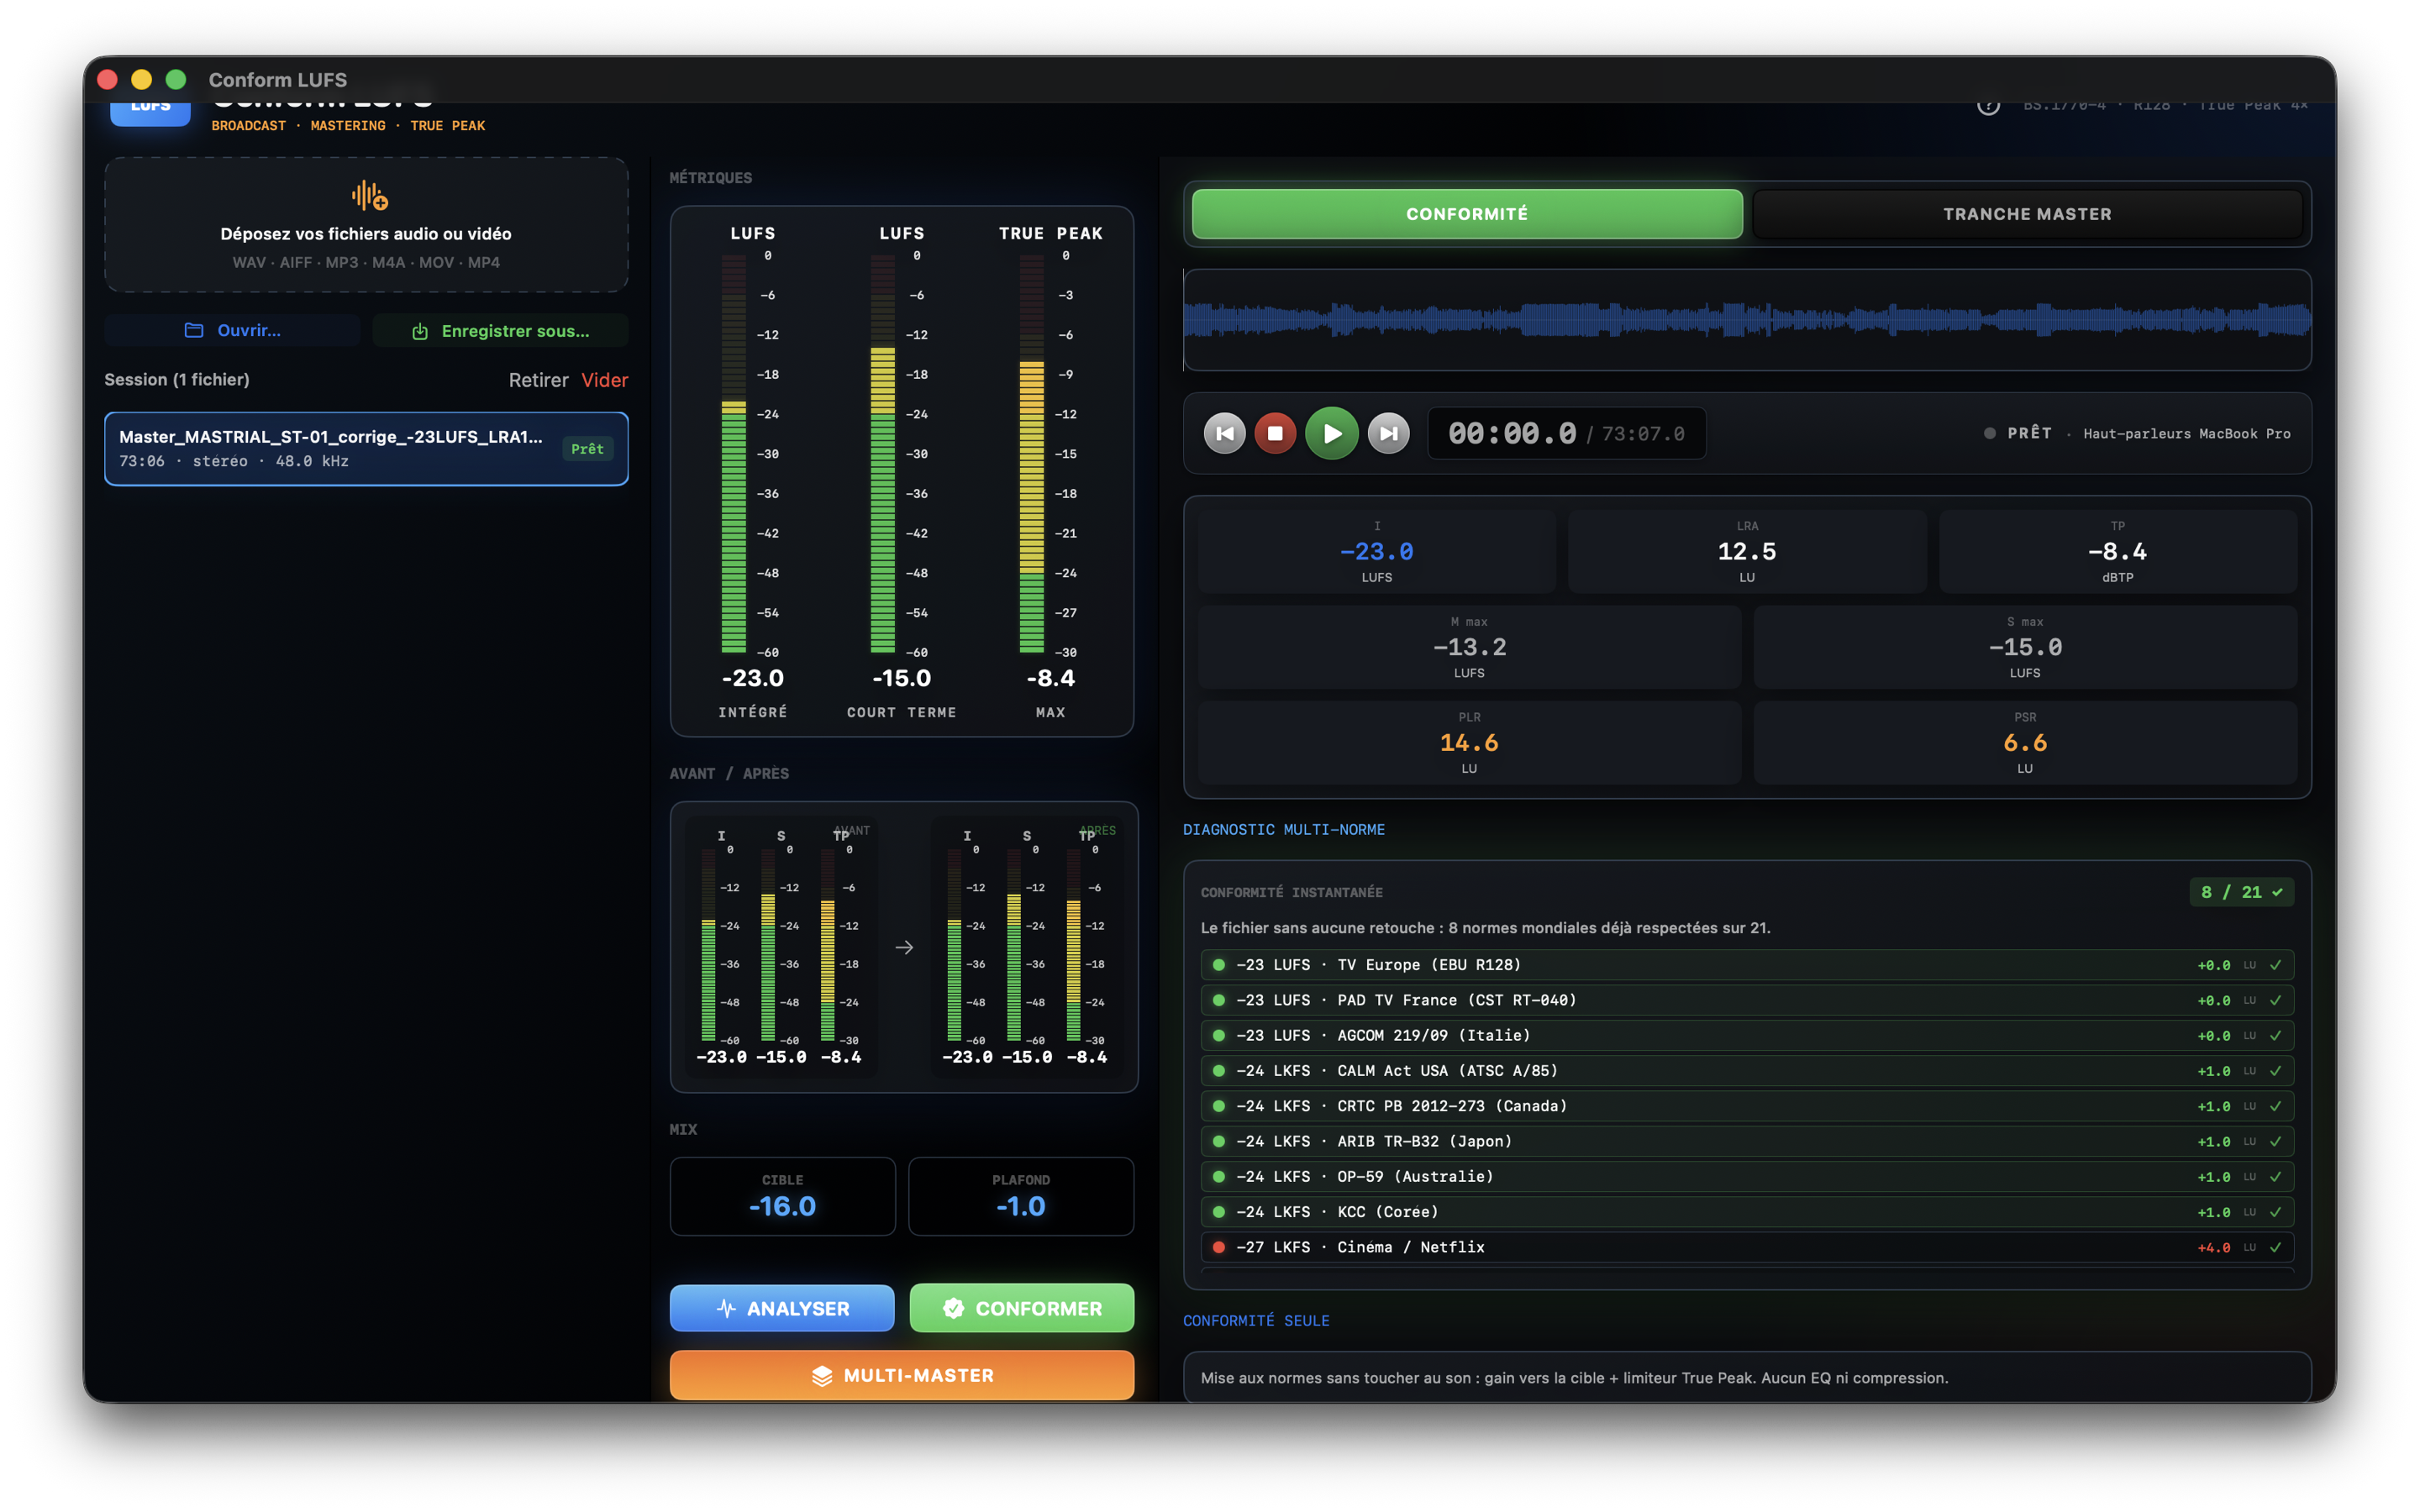
Task: Select the PAD TV France (CST RT-040) row
Action: pos(1746,1000)
